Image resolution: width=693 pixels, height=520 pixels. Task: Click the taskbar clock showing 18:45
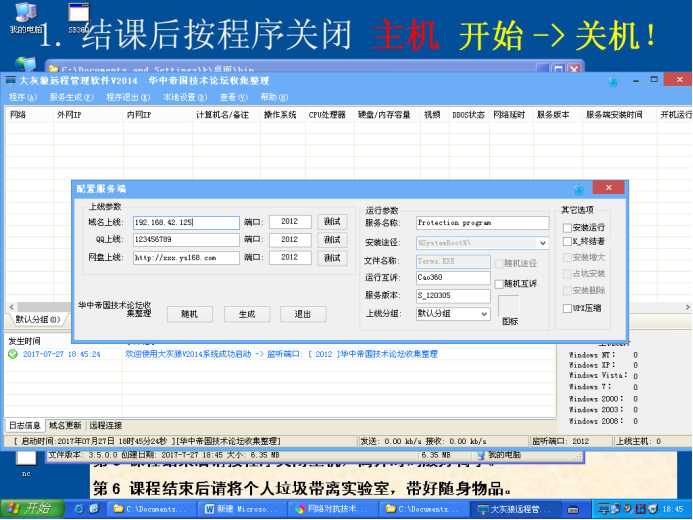(x=672, y=509)
